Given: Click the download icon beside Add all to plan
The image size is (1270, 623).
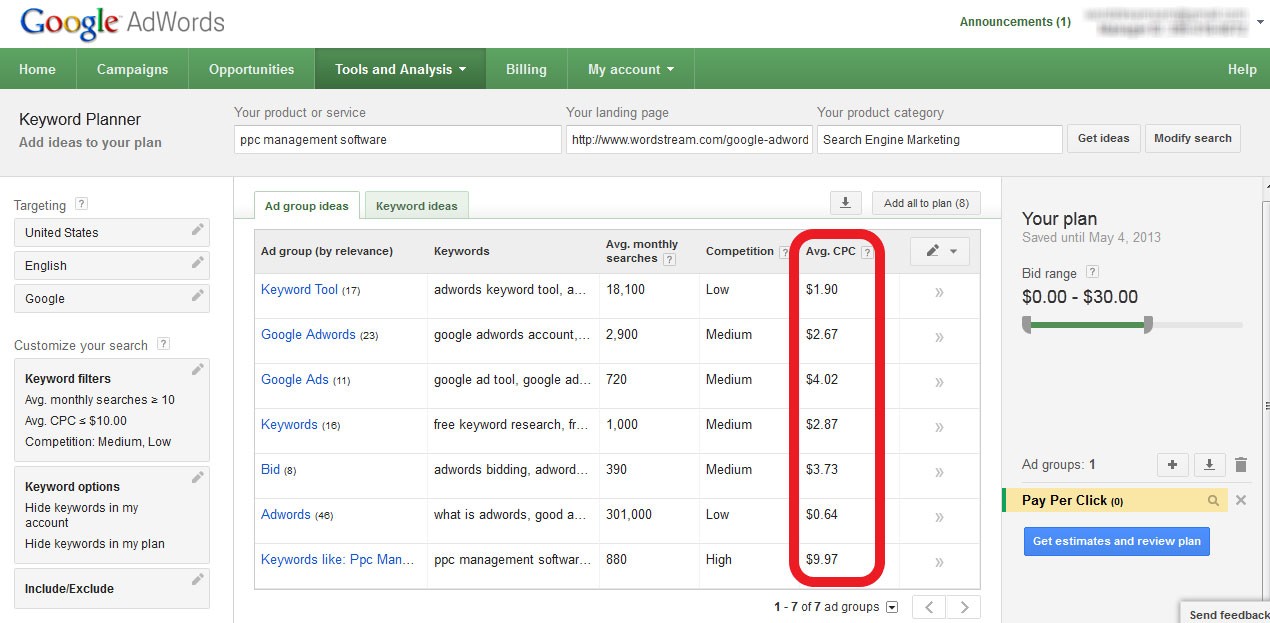Looking at the screenshot, I should tap(845, 203).
